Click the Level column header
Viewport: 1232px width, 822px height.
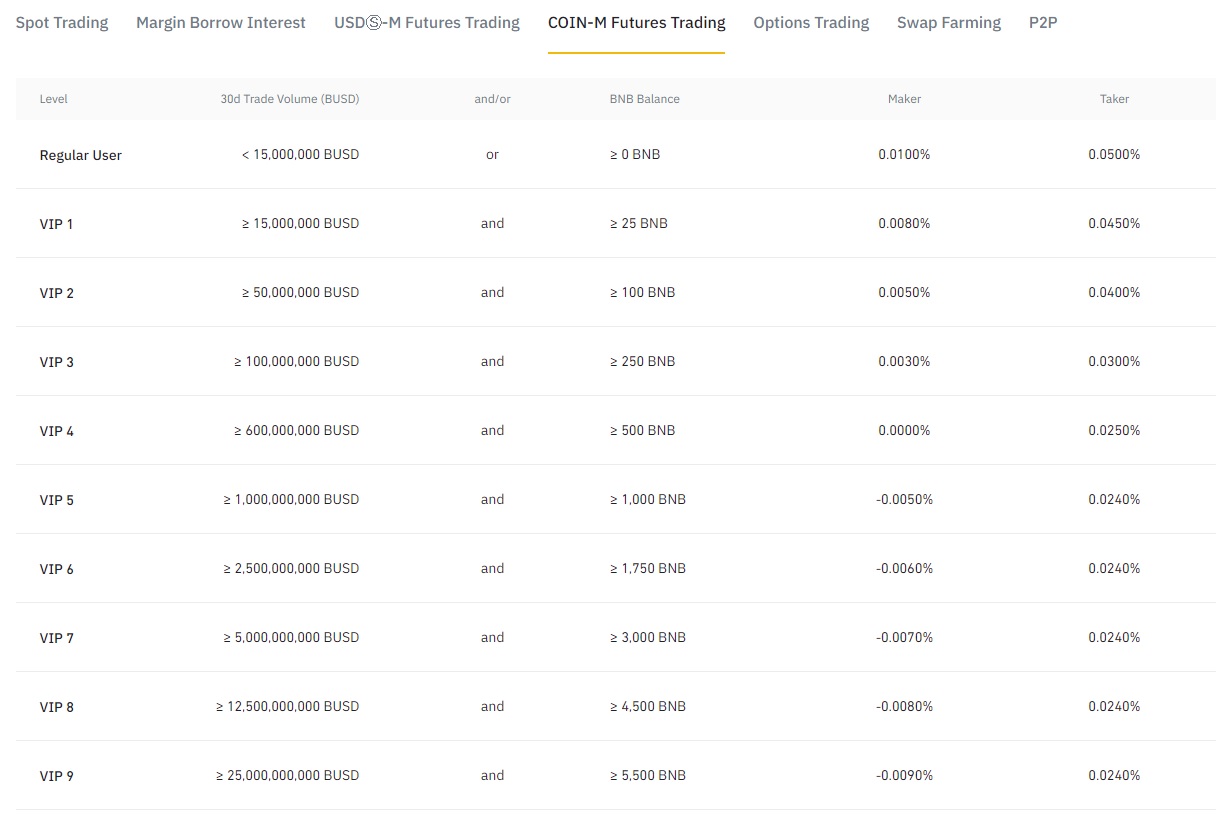pyautogui.click(x=54, y=99)
